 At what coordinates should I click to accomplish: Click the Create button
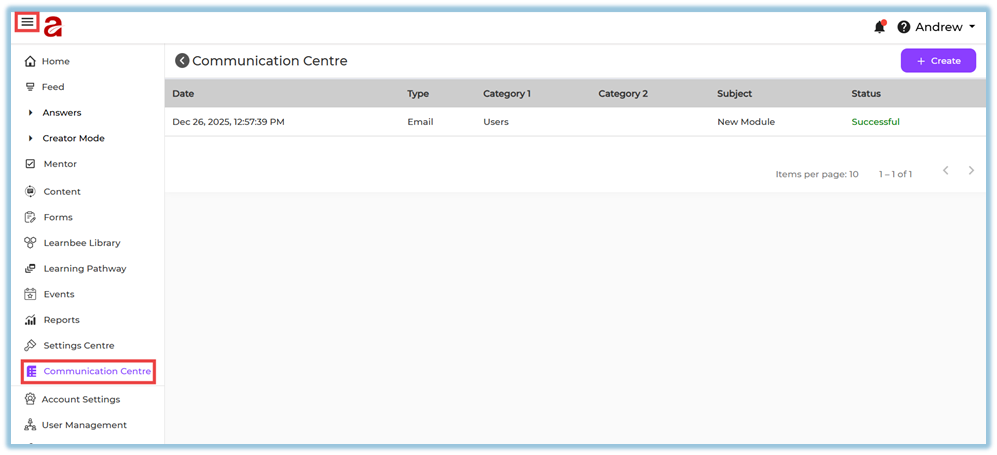[x=937, y=61]
